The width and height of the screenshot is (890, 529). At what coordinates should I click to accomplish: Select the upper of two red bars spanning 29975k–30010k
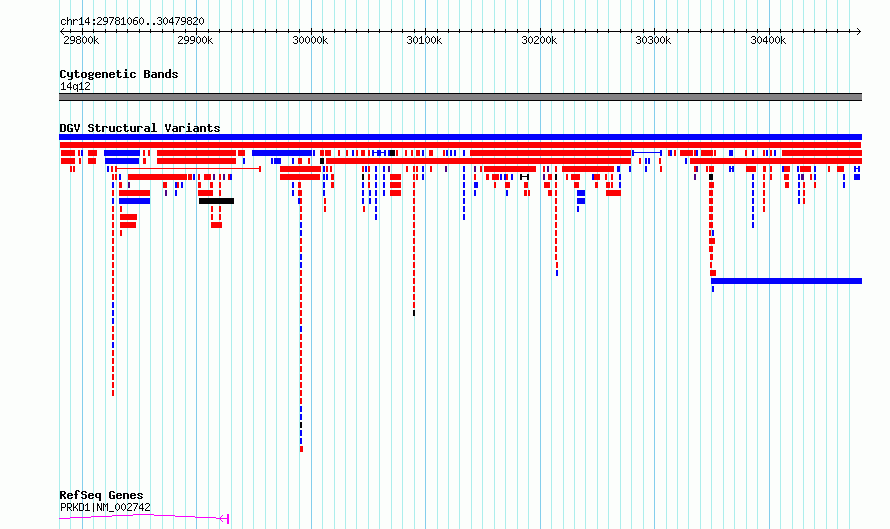click(301, 169)
